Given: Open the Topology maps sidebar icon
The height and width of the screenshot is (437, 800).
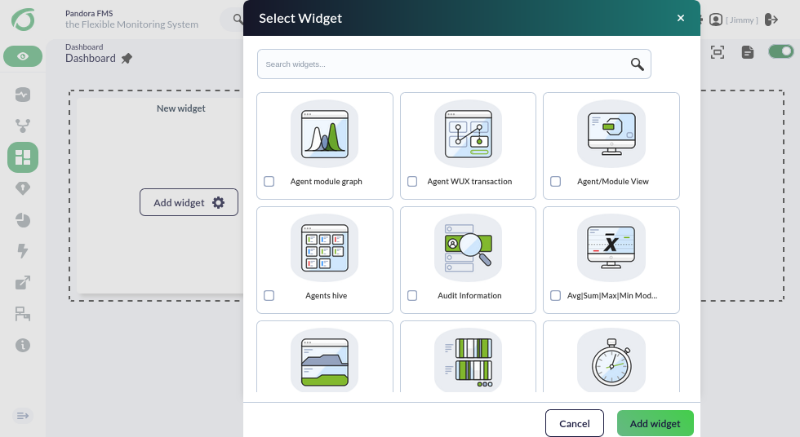Looking at the screenshot, I should 22,125.
